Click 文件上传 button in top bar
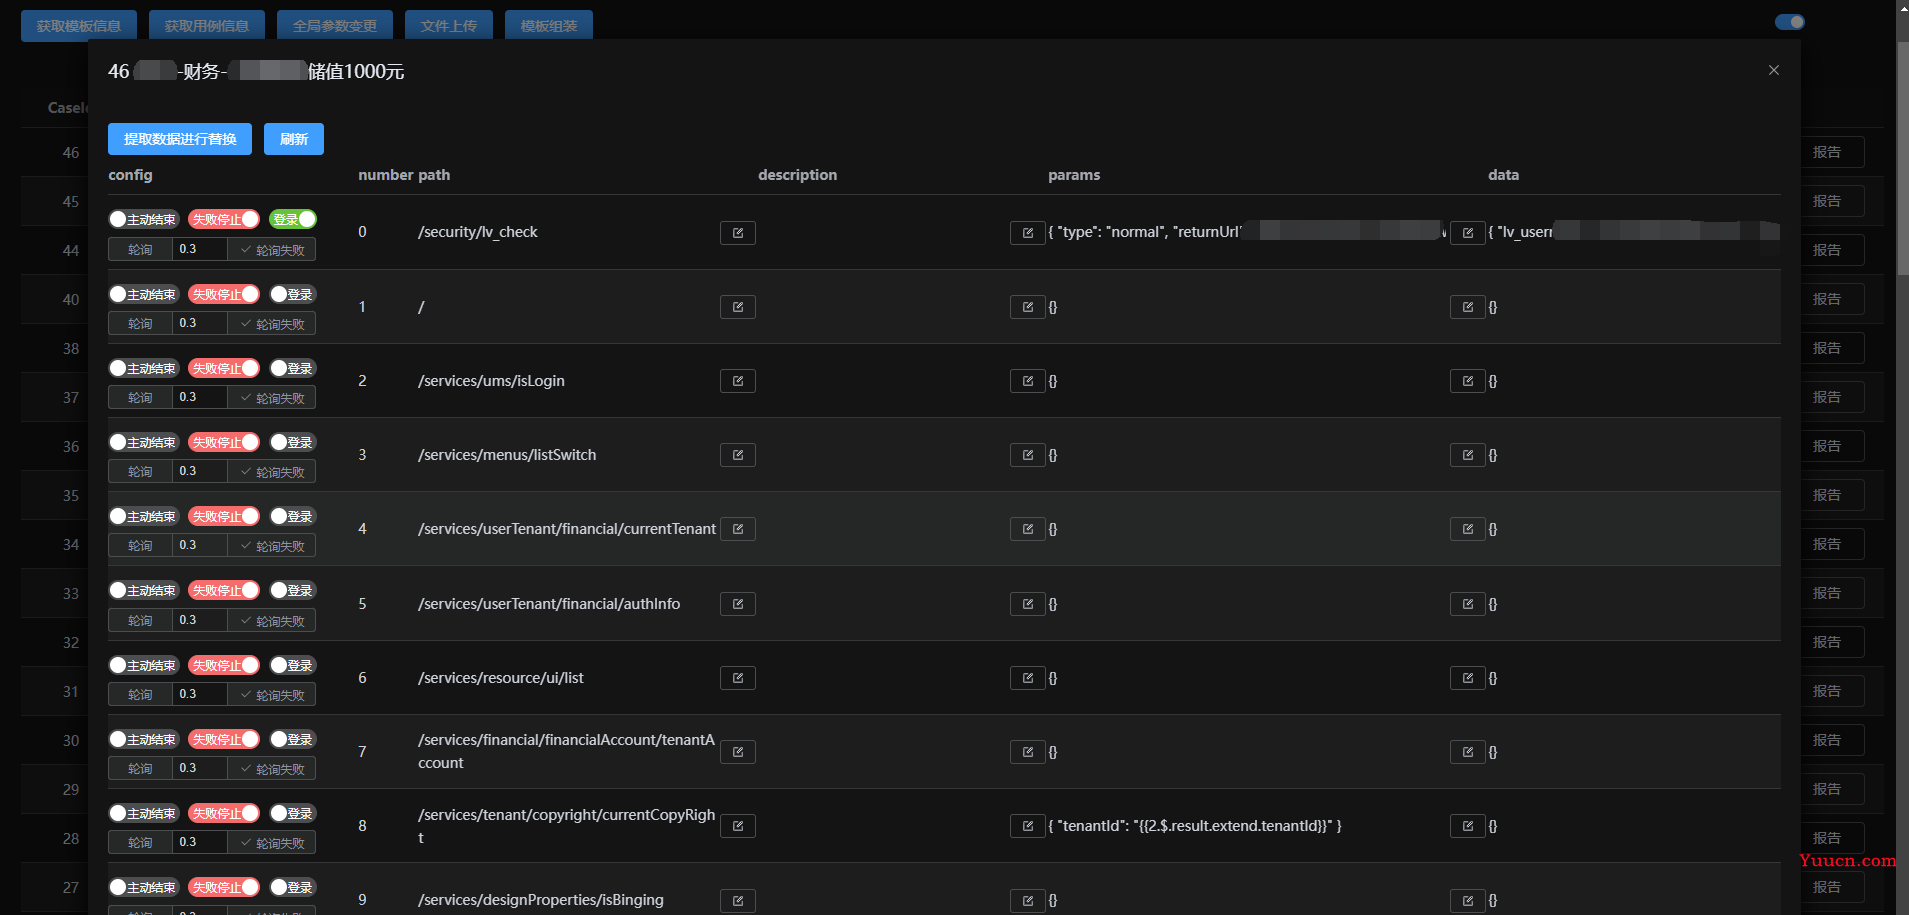The image size is (1909, 915). [x=449, y=25]
